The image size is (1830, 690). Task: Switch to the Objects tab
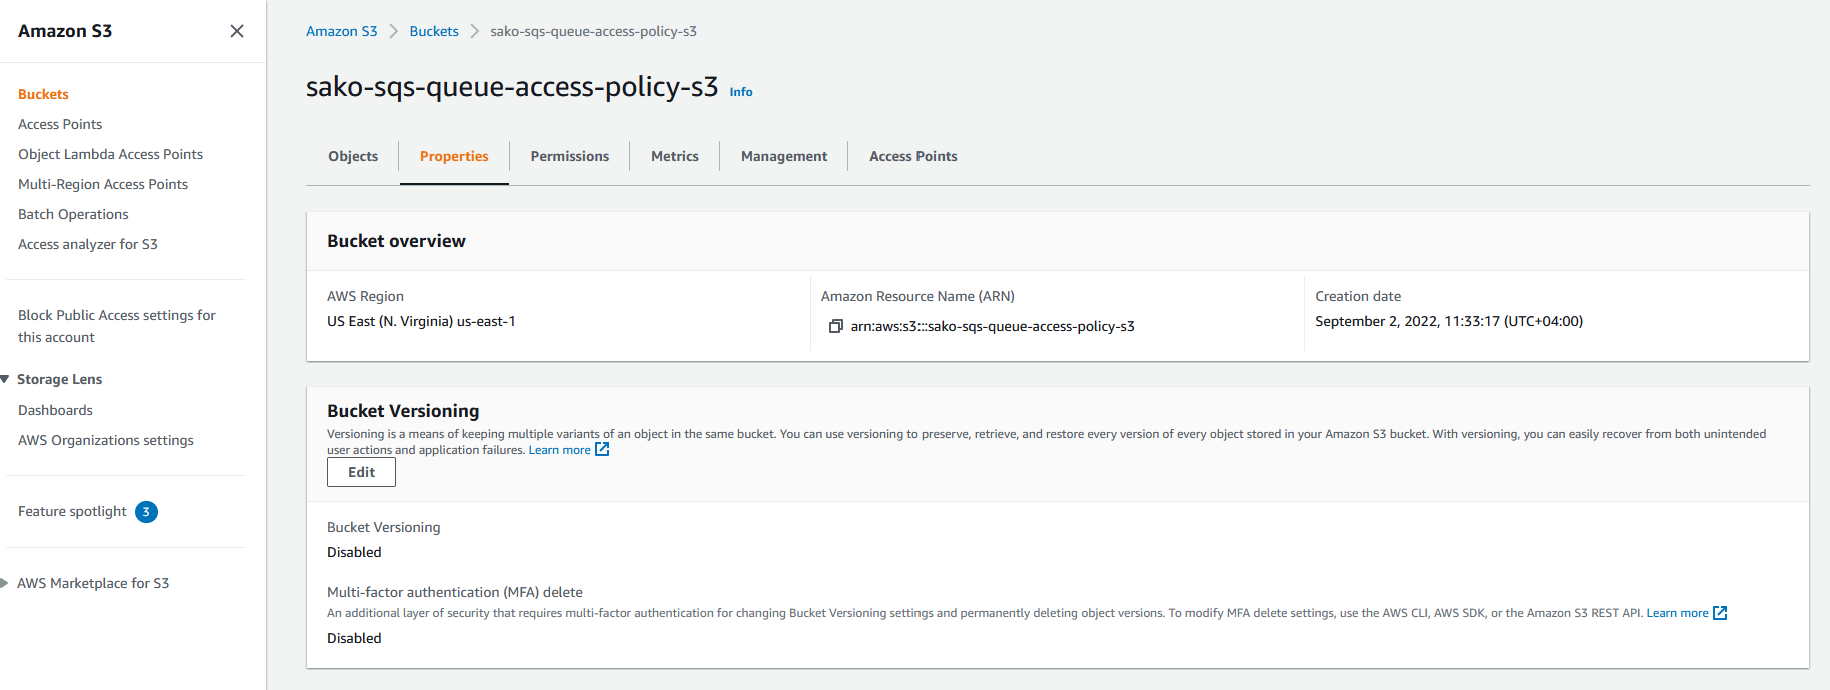[353, 156]
